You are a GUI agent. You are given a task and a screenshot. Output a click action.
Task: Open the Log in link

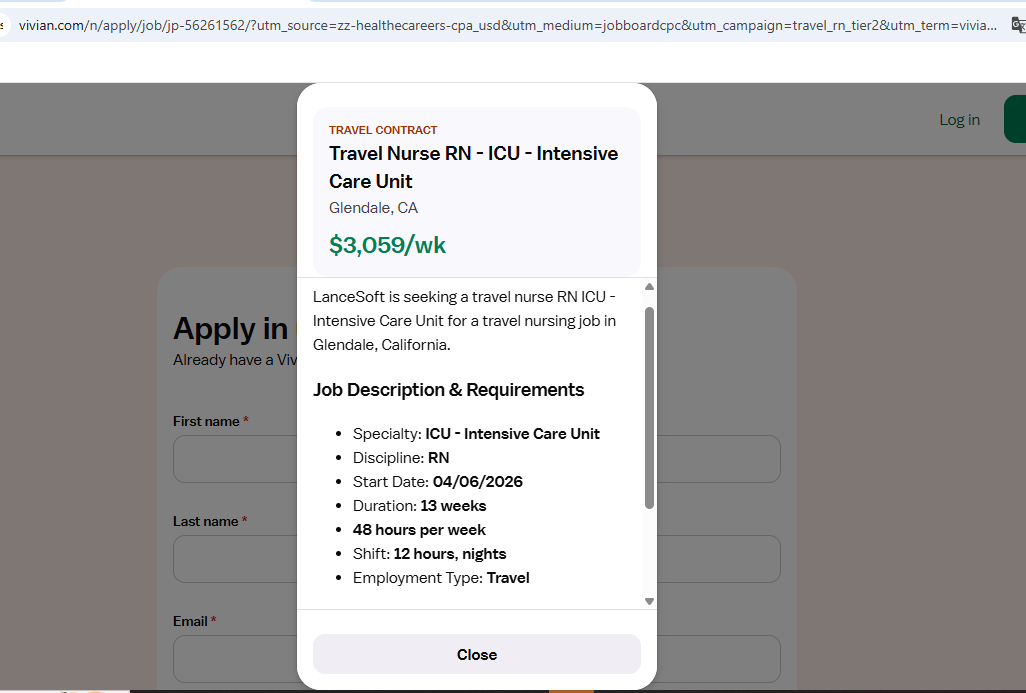click(x=959, y=120)
